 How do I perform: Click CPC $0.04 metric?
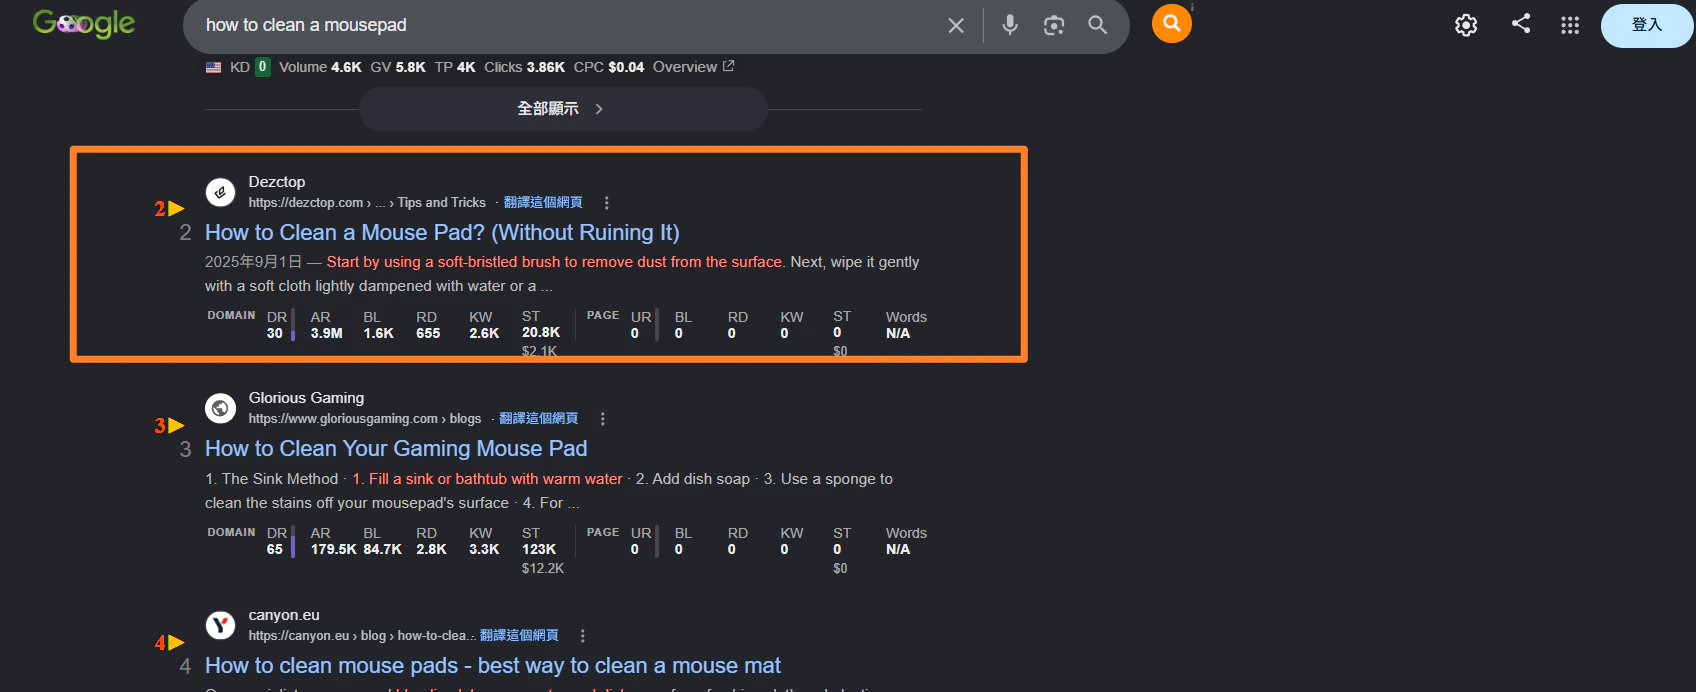click(x=609, y=67)
